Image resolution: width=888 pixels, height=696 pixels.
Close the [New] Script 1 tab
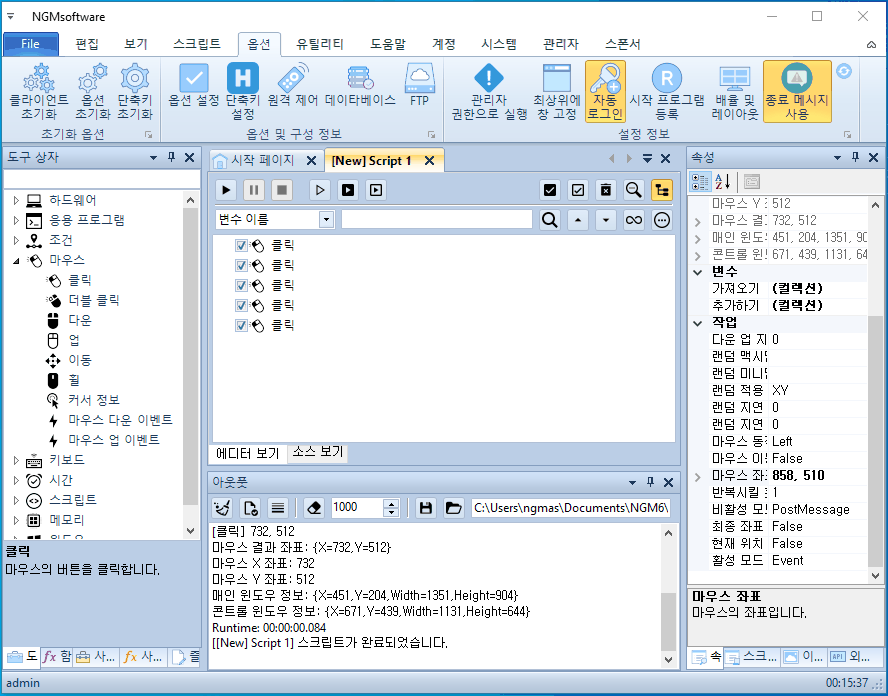pyautogui.click(x=430, y=161)
